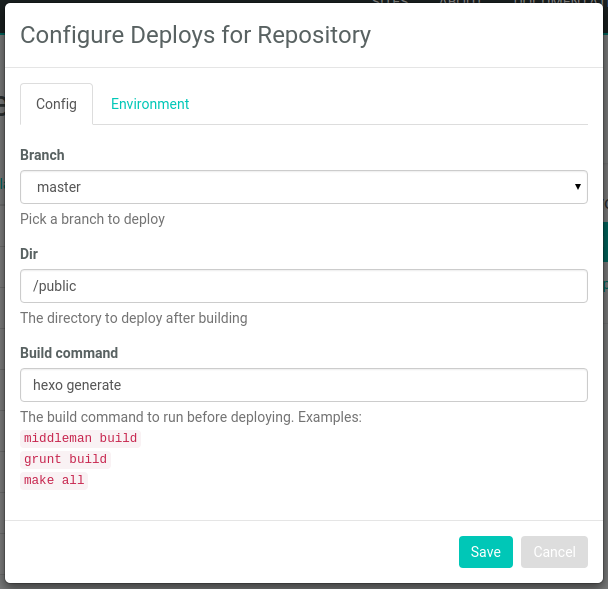Click the build command examples description text
Viewport: 608px width, 589px height.
(190, 416)
